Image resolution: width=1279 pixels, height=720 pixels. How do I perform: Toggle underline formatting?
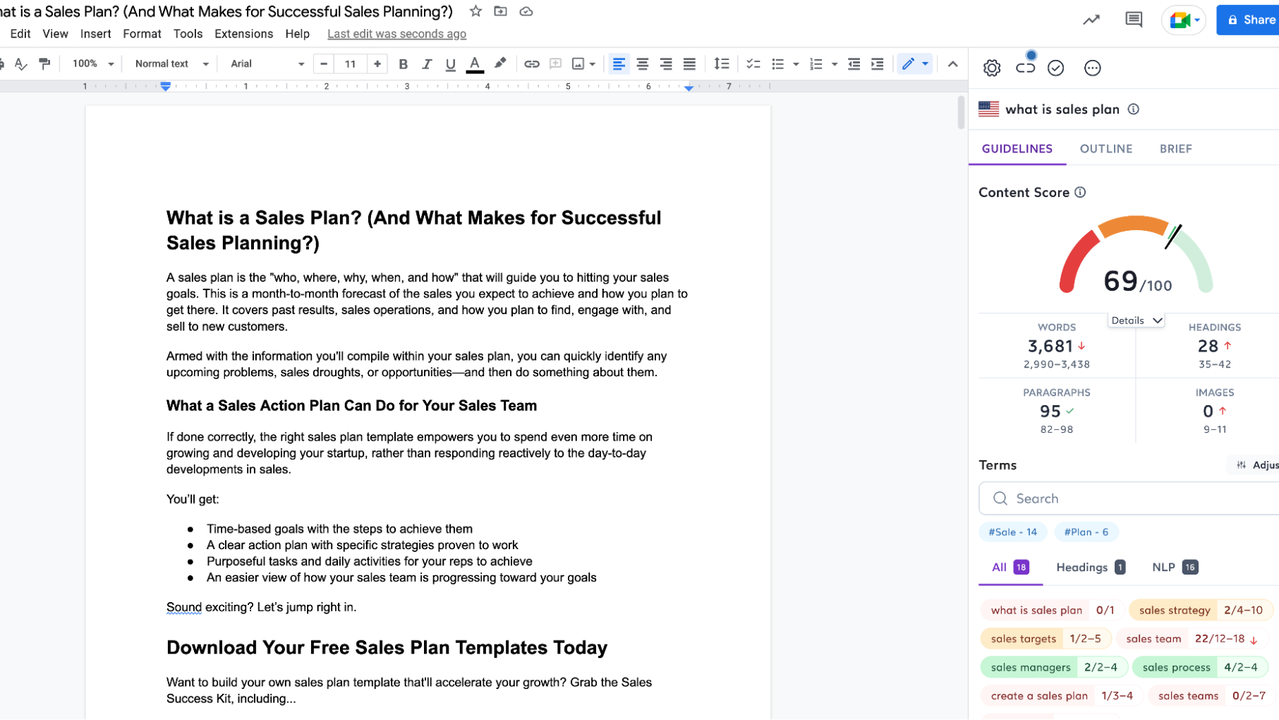coord(450,64)
